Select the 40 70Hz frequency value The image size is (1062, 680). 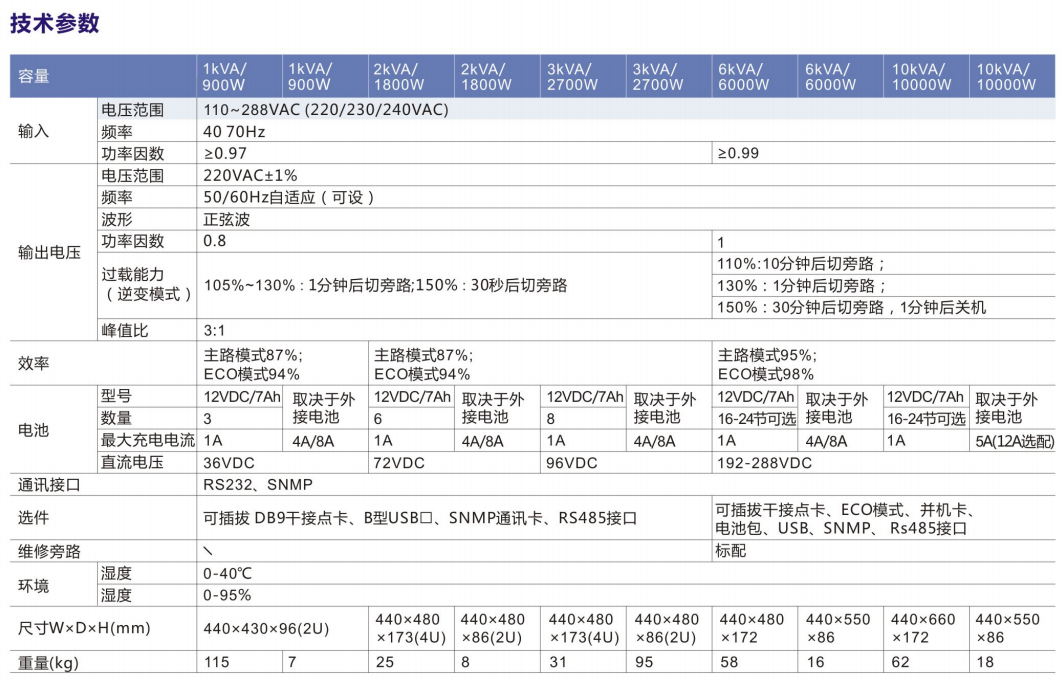coord(234,131)
